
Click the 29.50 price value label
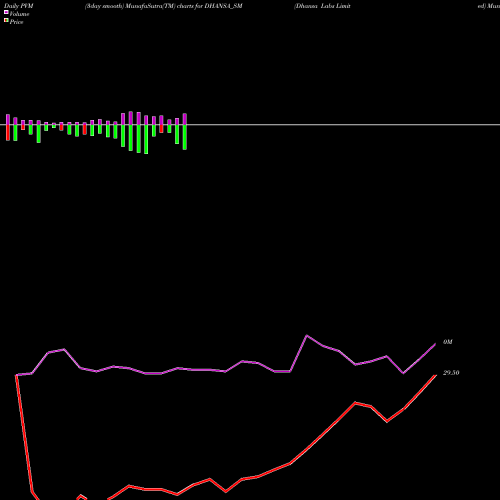point(451,373)
